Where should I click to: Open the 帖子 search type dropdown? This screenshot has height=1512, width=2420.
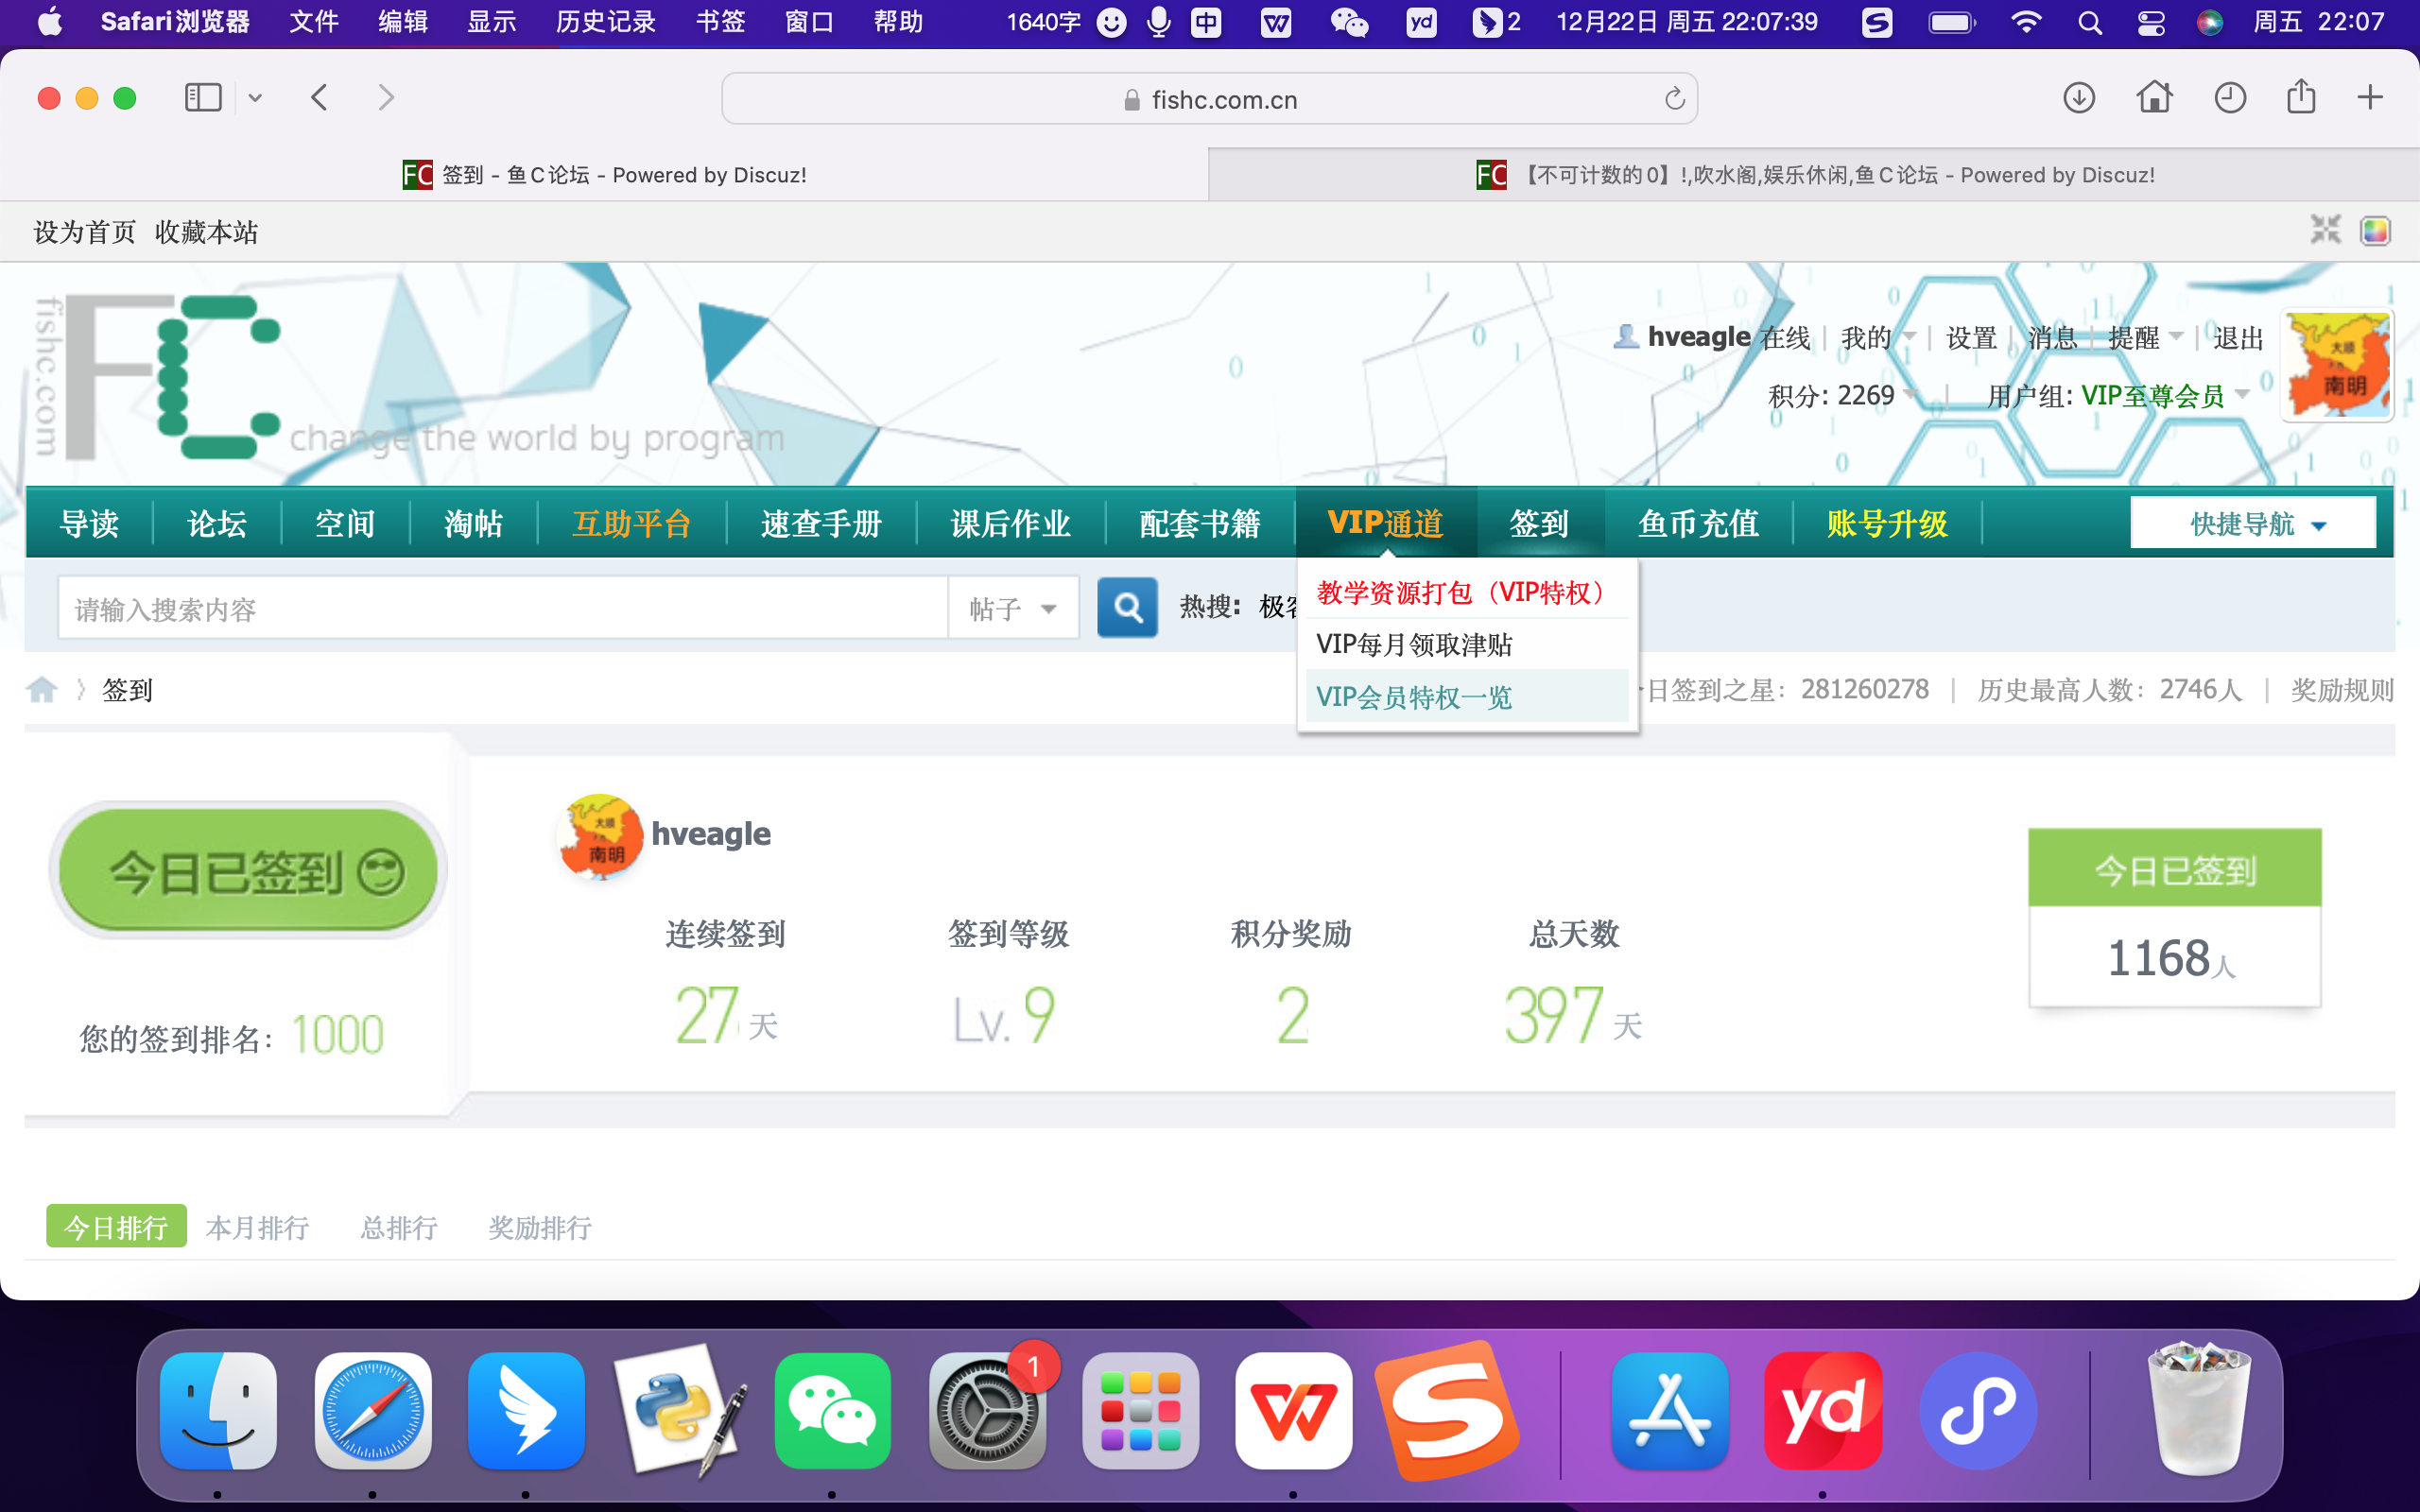[1012, 608]
